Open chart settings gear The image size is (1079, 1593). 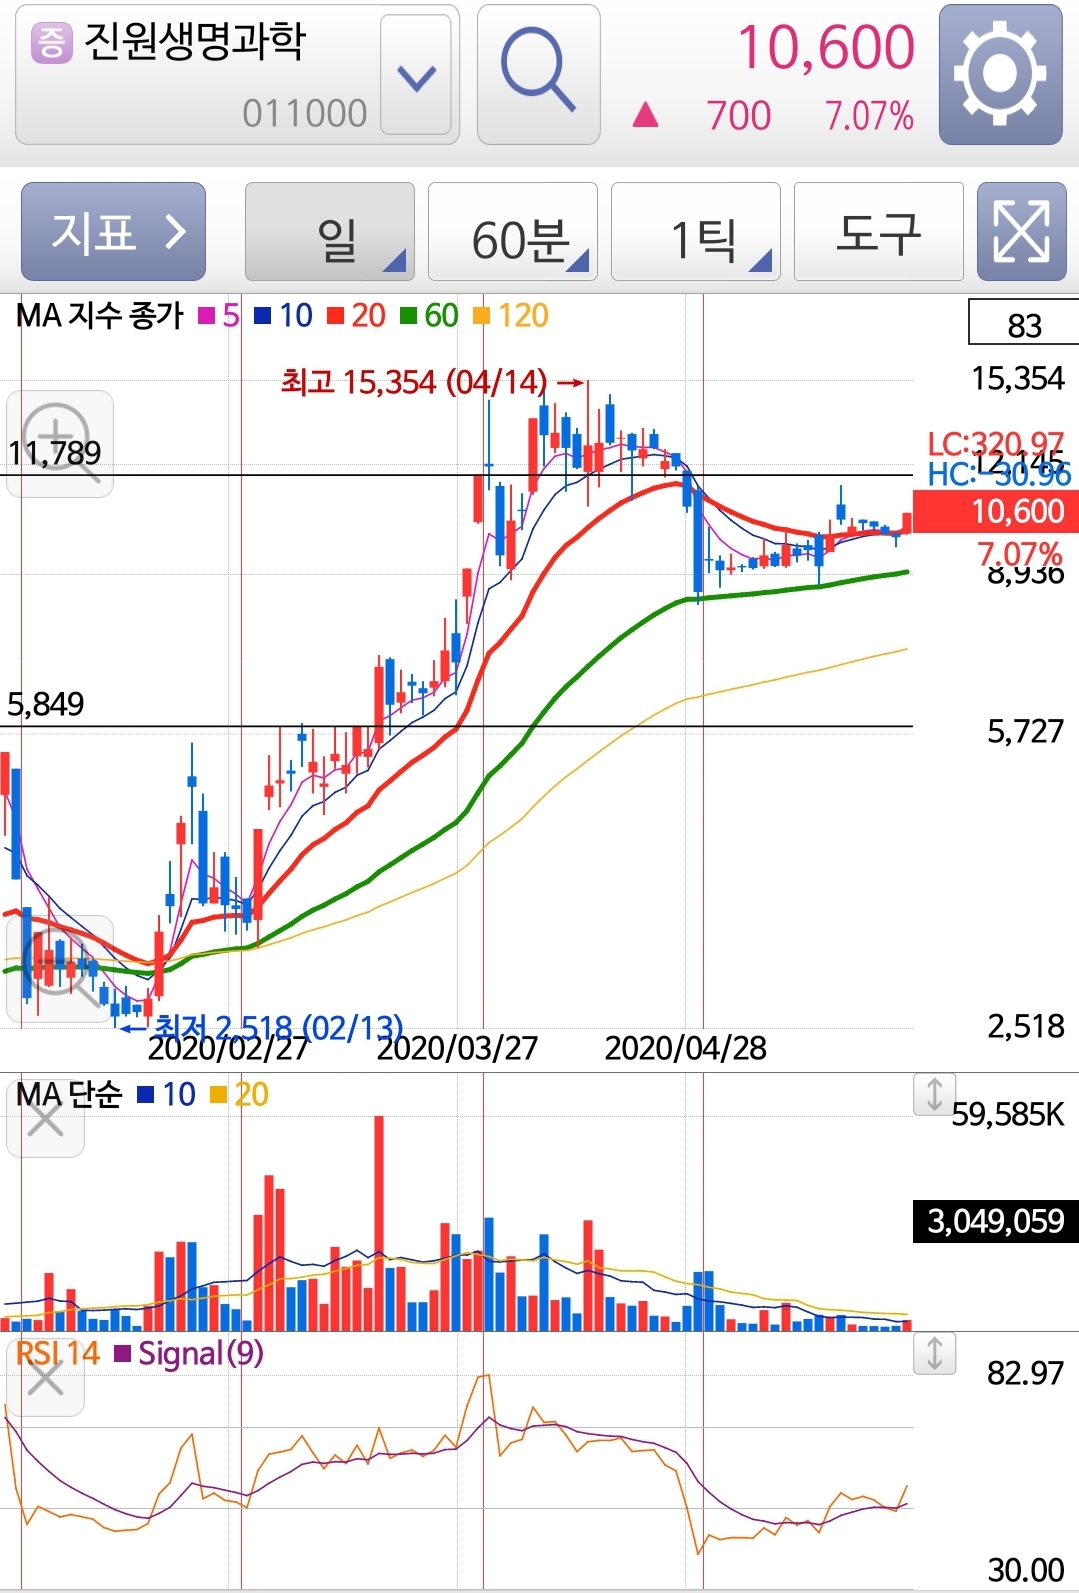(x=1000, y=75)
